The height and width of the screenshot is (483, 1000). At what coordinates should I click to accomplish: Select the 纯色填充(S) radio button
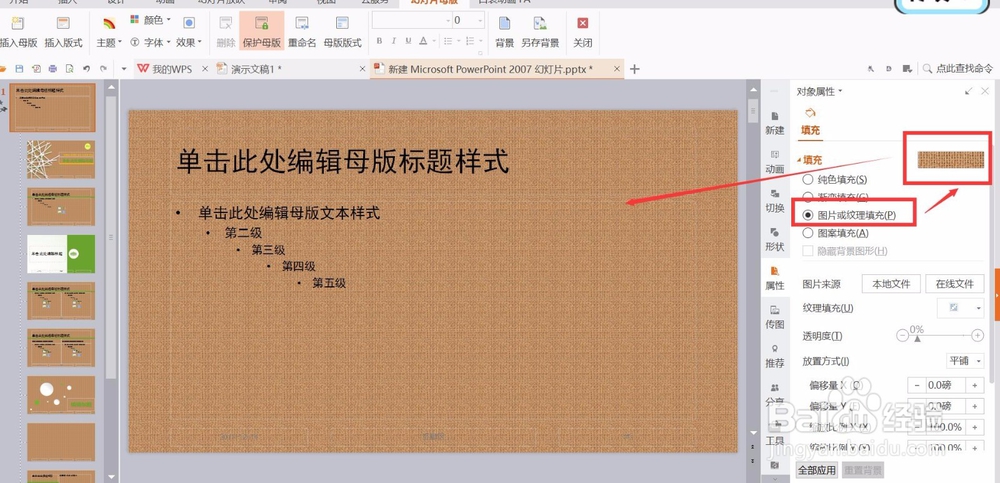pyautogui.click(x=807, y=180)
